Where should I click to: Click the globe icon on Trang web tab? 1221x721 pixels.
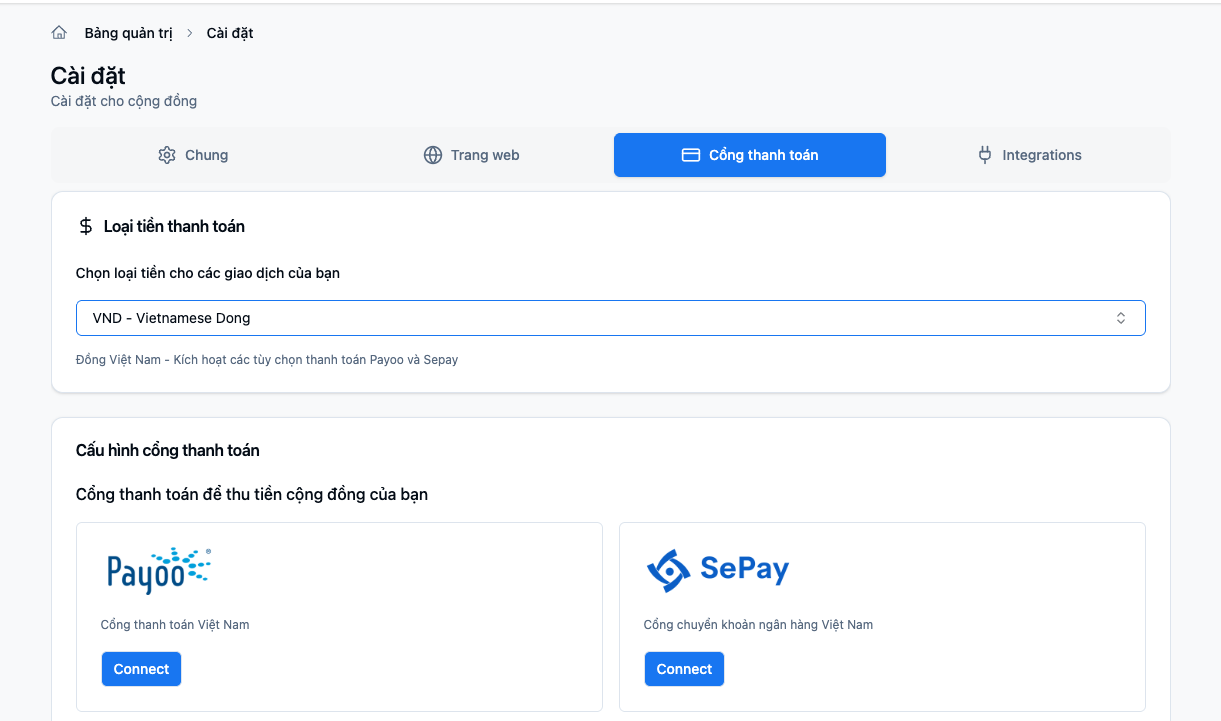[432, 155]
